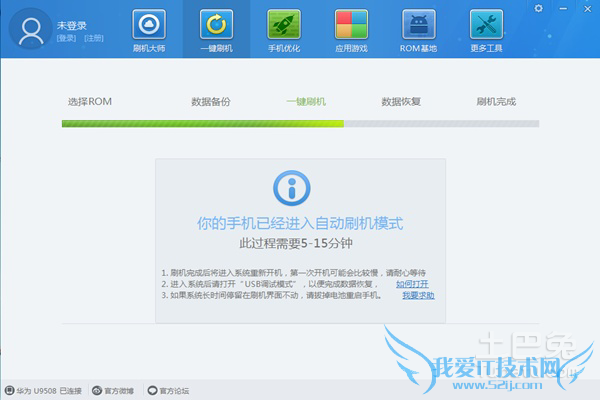This screenshot has height=400, width=600.
Task: Open the 如何打开 help link
Action: coord(412,284)
